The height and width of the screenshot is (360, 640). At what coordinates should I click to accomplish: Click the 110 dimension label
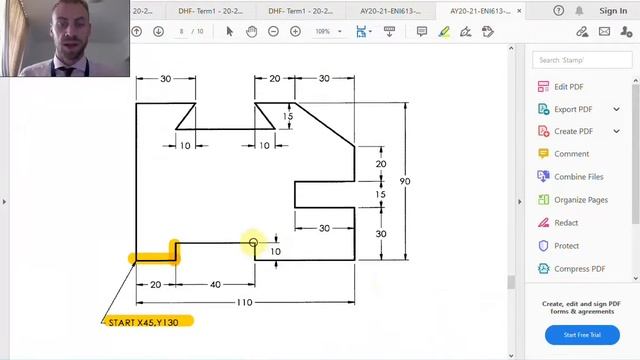244,302
